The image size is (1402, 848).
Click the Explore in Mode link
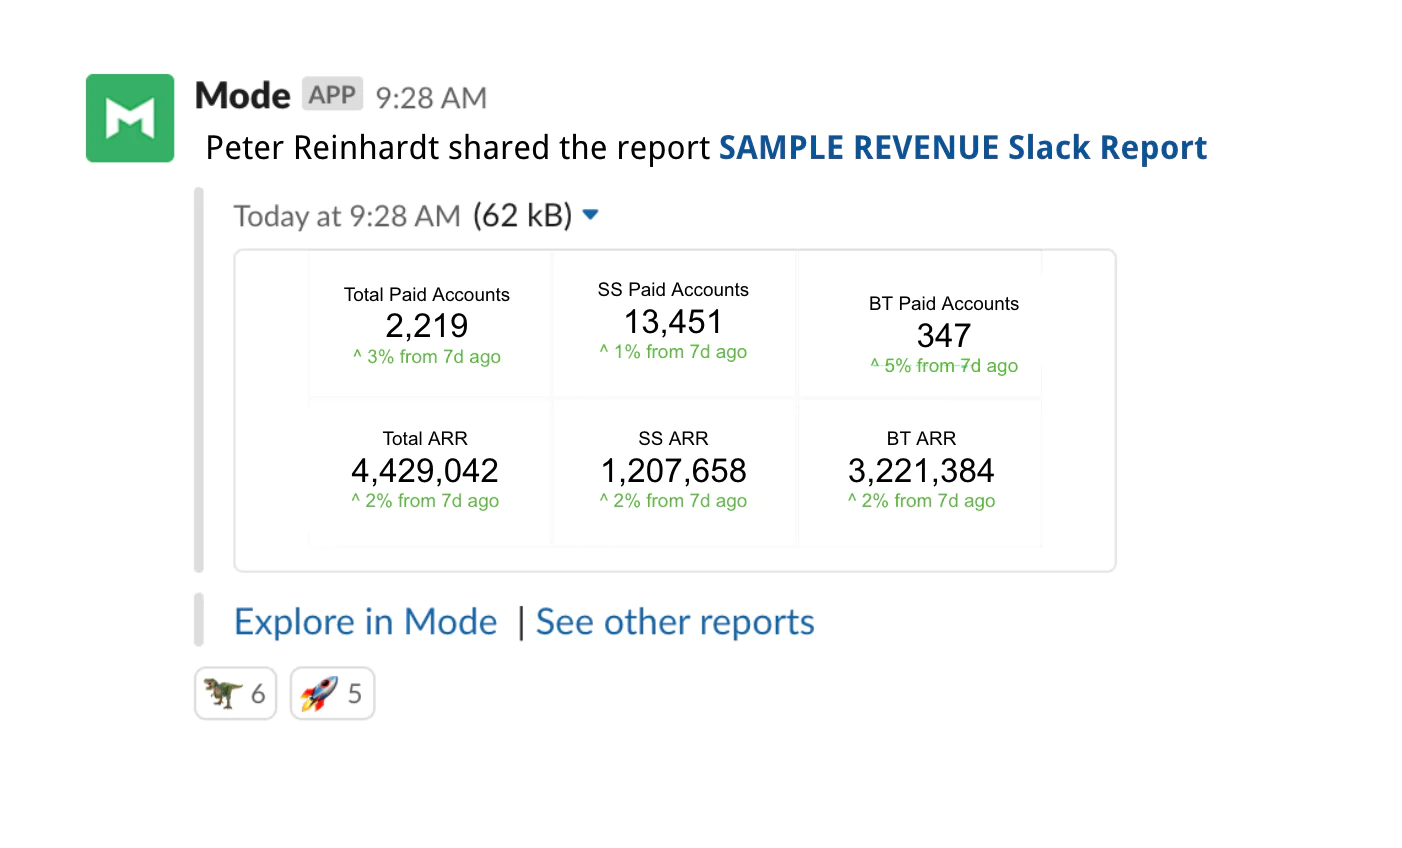(x=365, y=622)
